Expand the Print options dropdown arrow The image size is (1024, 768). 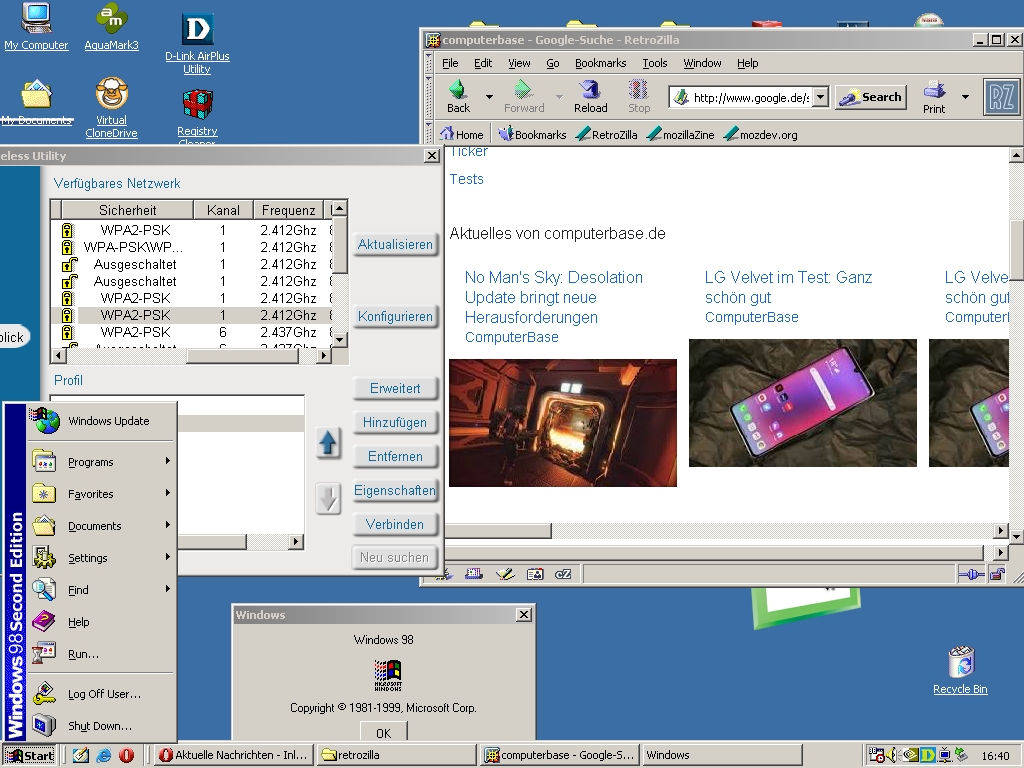965,97
